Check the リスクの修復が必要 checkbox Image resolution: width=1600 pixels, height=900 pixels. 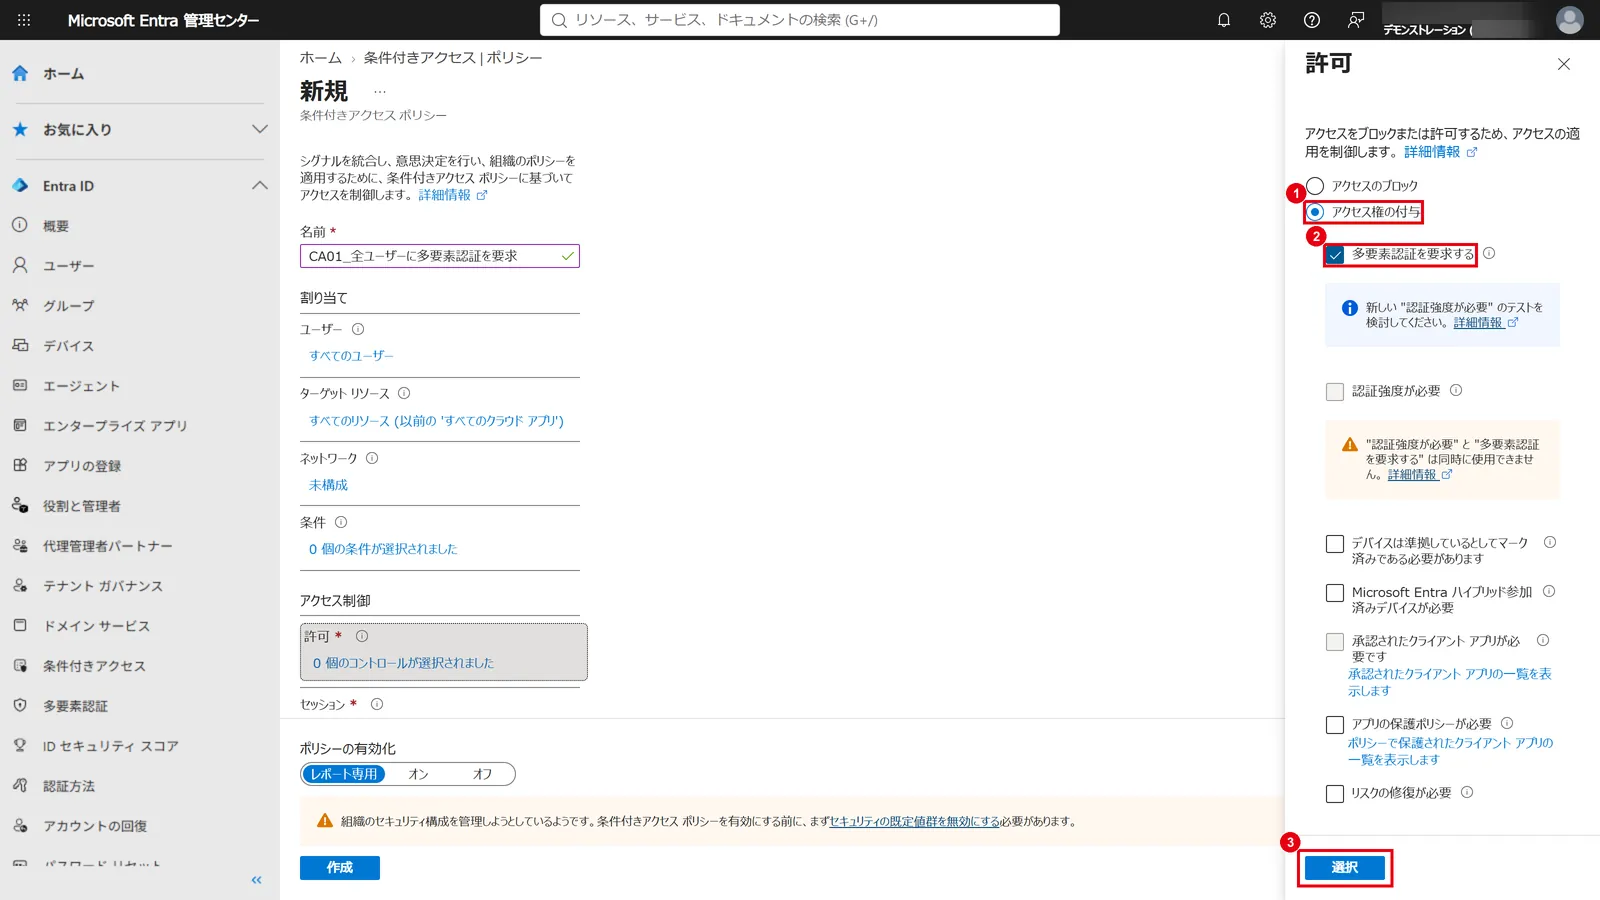point(1335,794)
